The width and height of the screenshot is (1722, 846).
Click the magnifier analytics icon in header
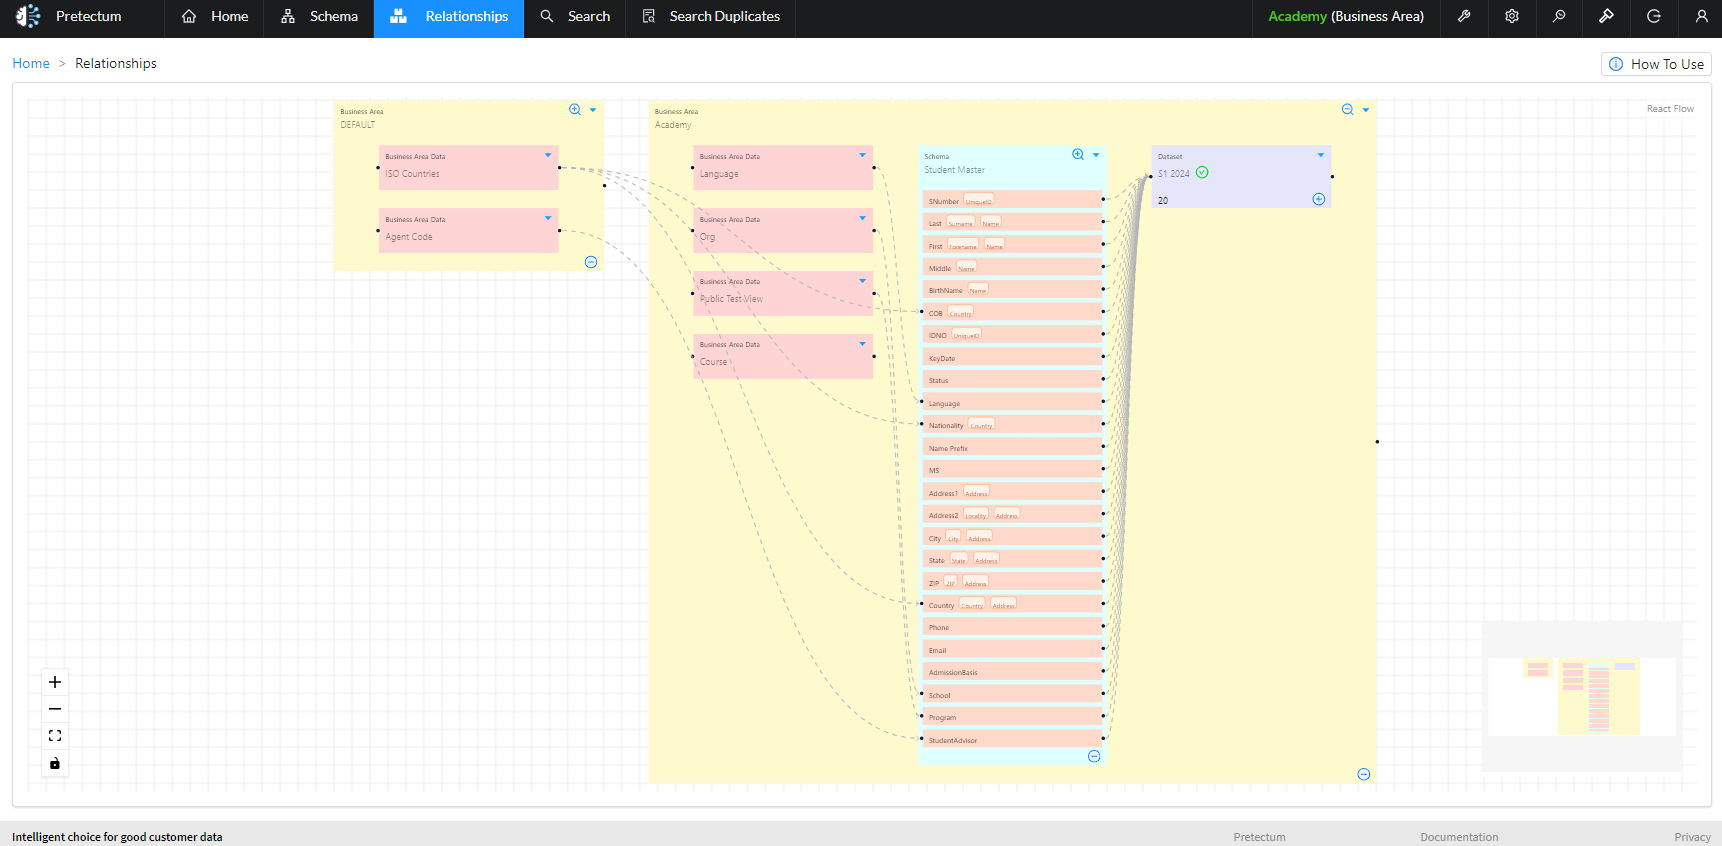click(x=1559, y=16)
